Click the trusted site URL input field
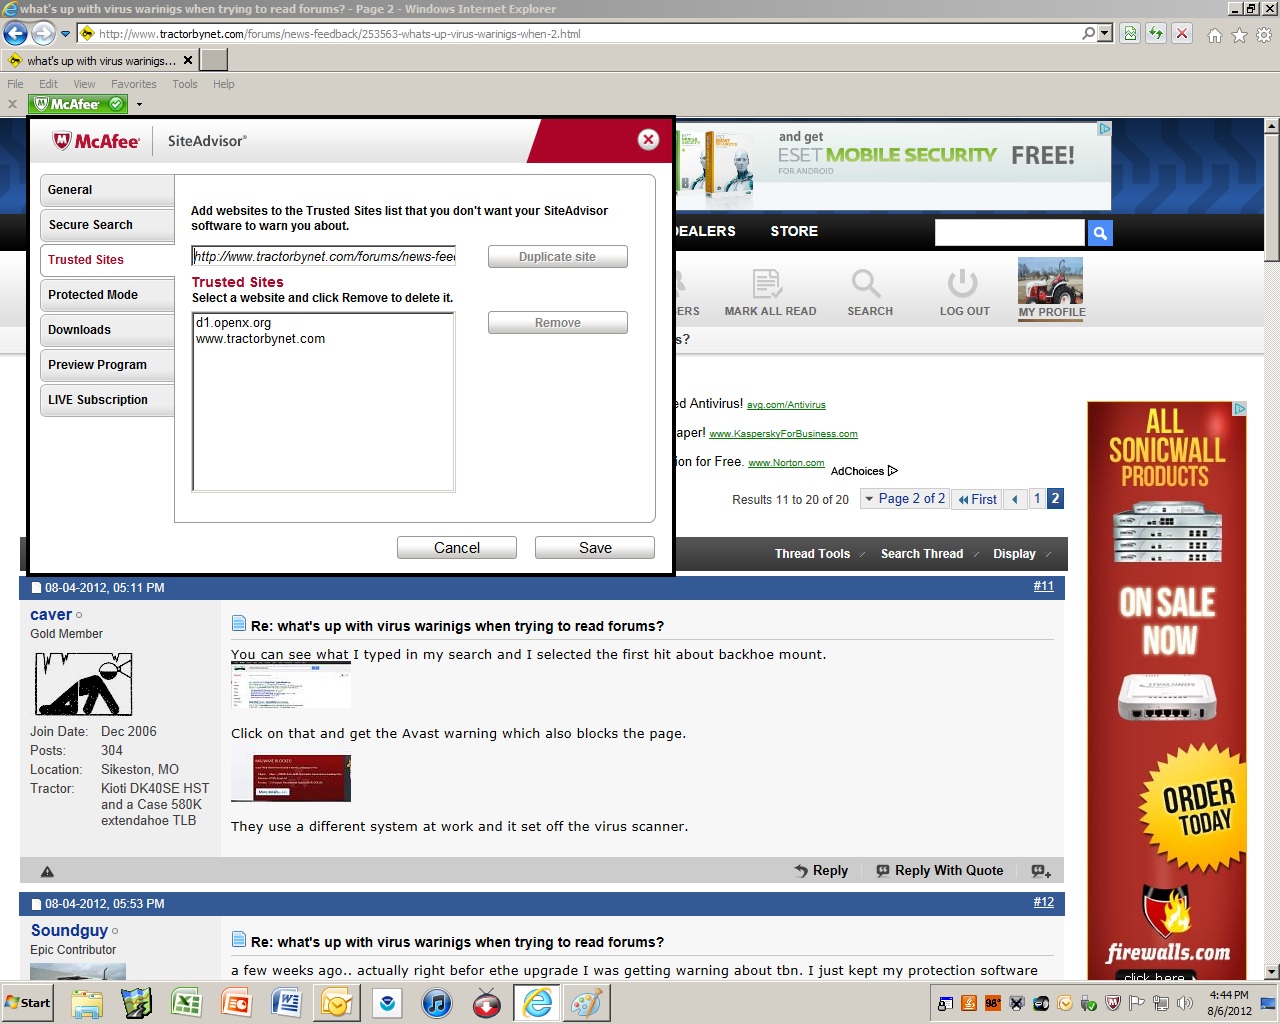 click(x=324, y=256)
